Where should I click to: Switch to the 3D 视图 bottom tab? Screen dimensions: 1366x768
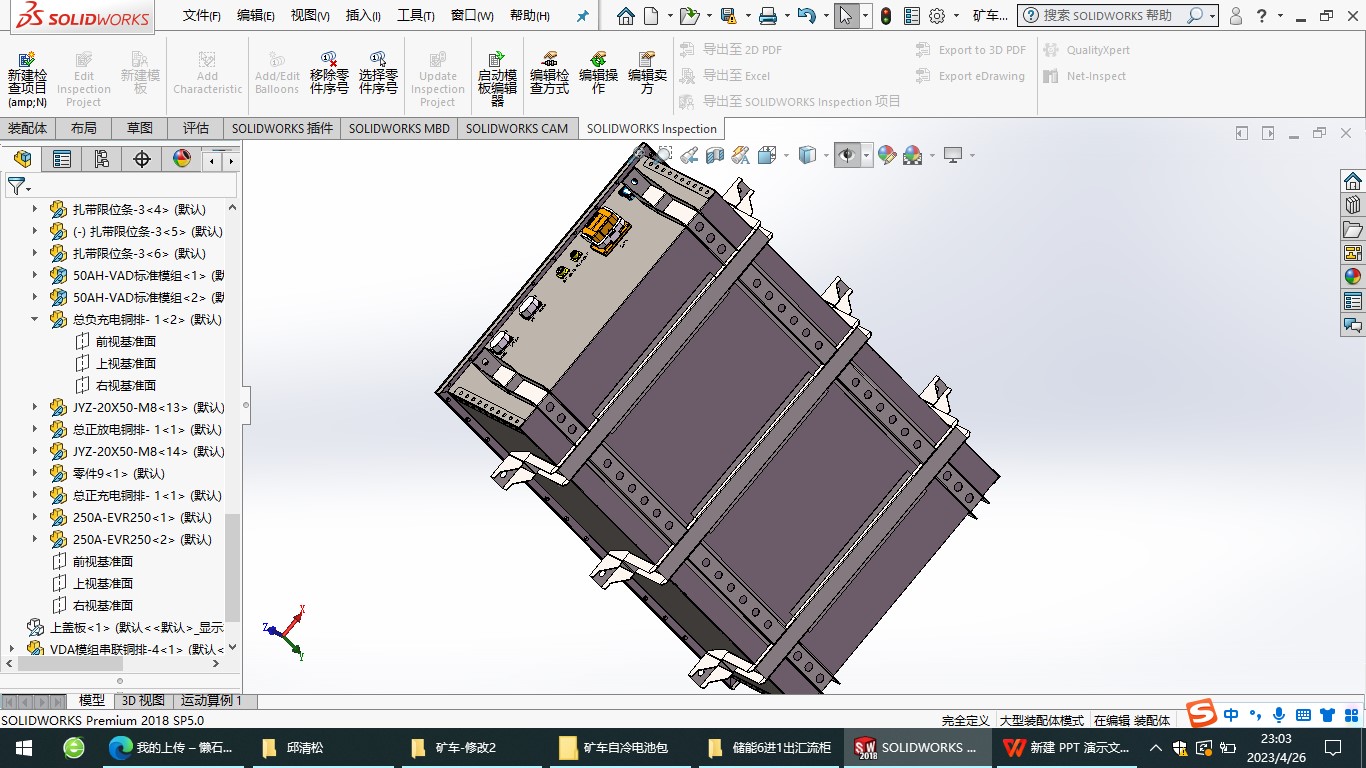(x=143, y=701)
